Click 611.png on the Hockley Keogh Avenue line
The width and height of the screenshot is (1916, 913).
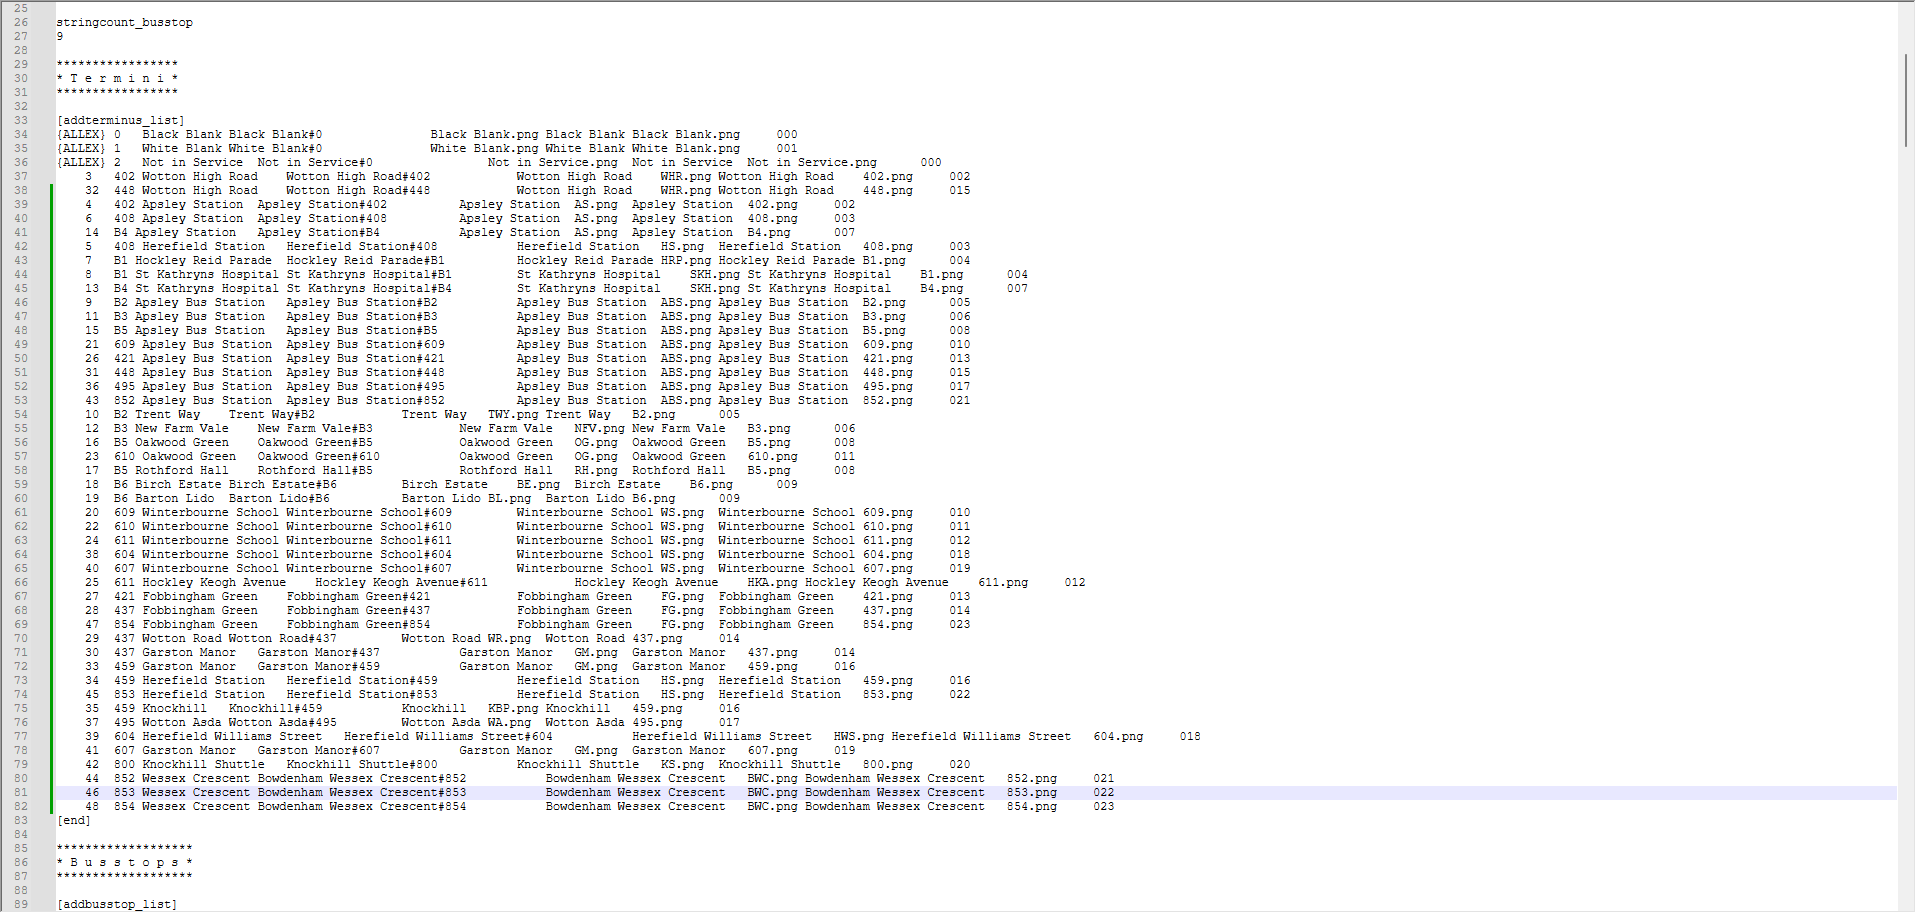(1002, 582)
